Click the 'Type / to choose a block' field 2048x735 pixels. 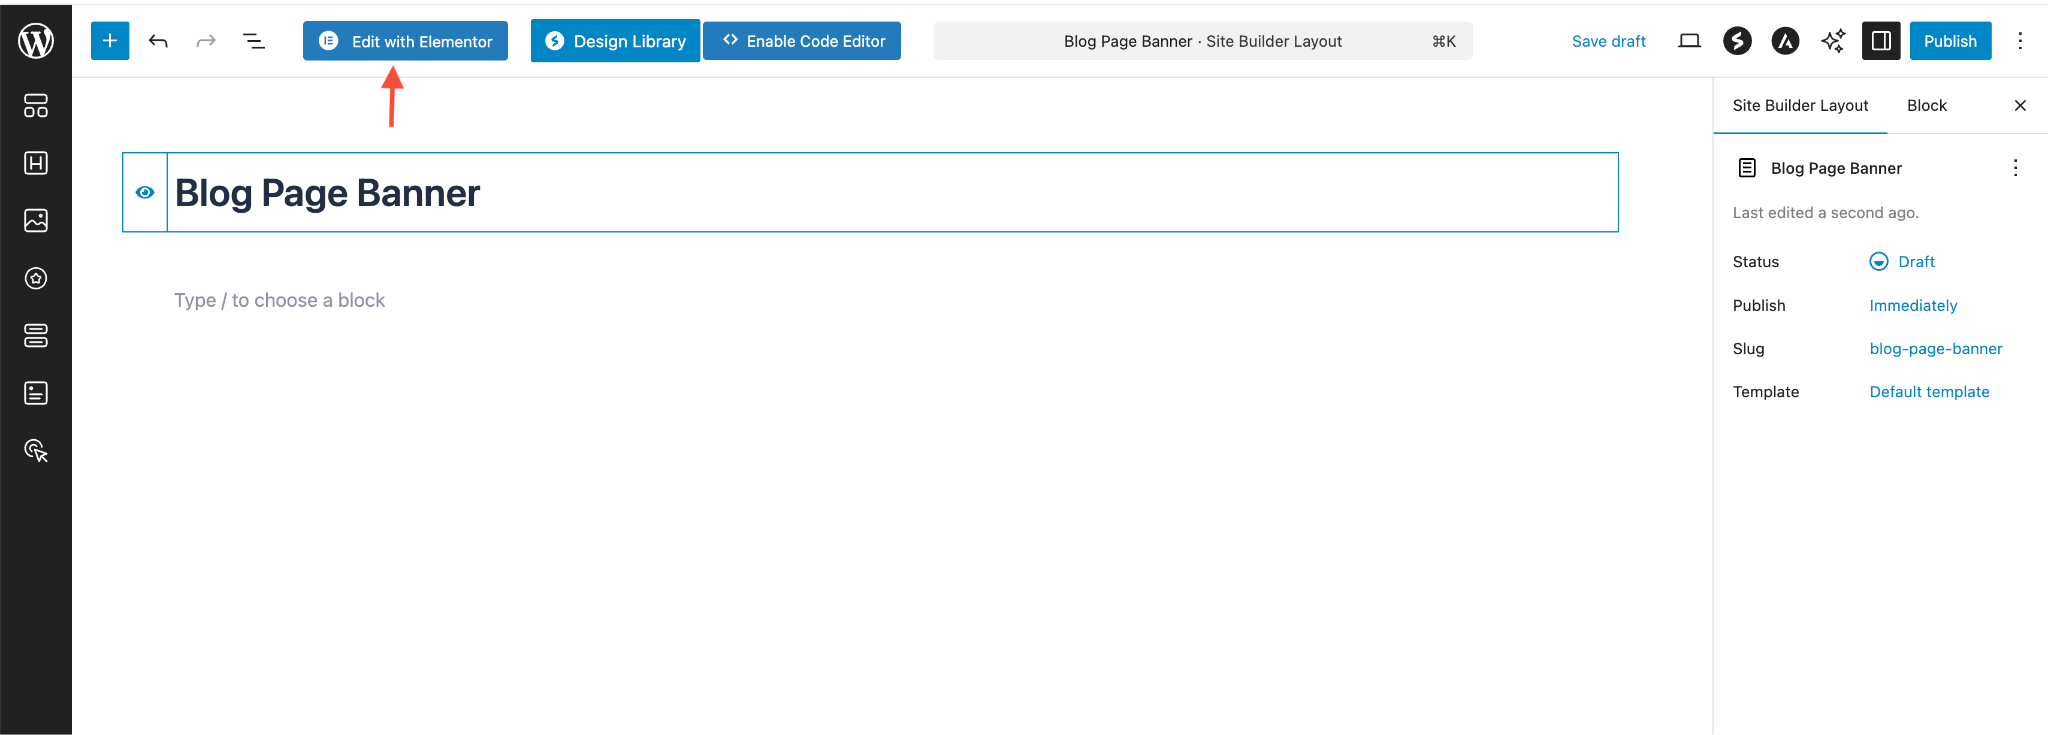pyautogui.click(x=279, y=301)
